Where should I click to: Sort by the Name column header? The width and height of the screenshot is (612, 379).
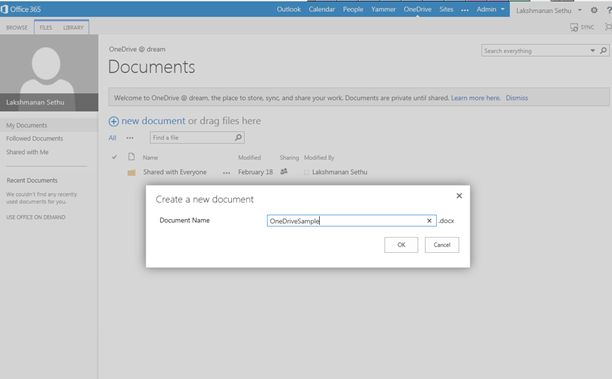click(150, 157)
